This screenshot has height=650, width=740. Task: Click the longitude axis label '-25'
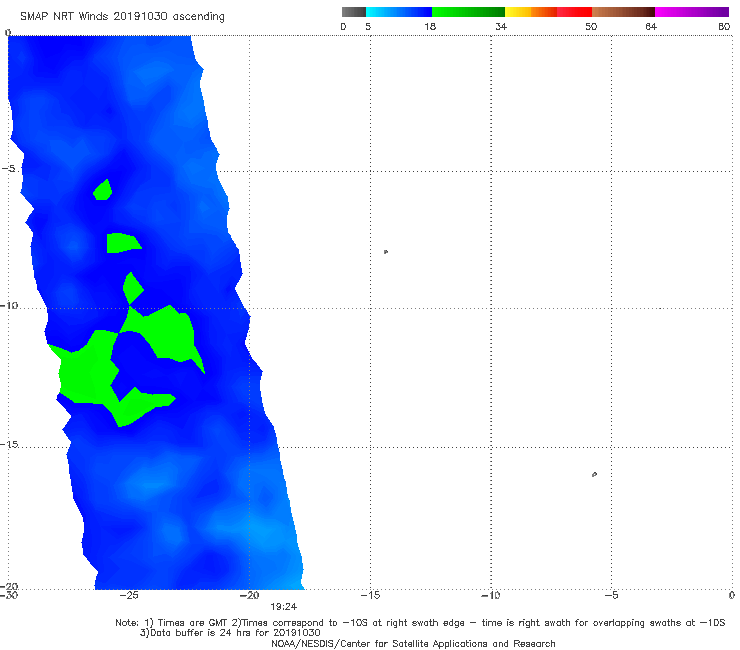(x=129, y=595)
